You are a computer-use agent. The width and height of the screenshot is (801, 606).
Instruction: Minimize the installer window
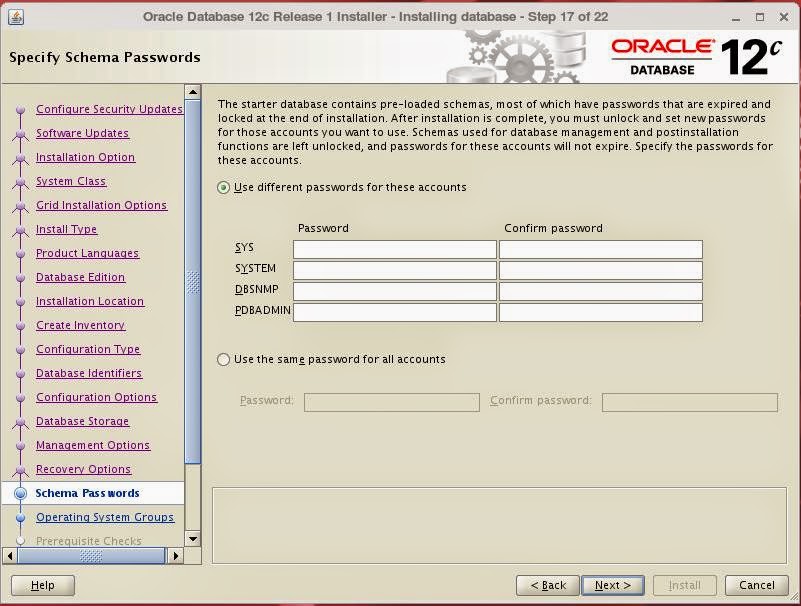point(736,17)
